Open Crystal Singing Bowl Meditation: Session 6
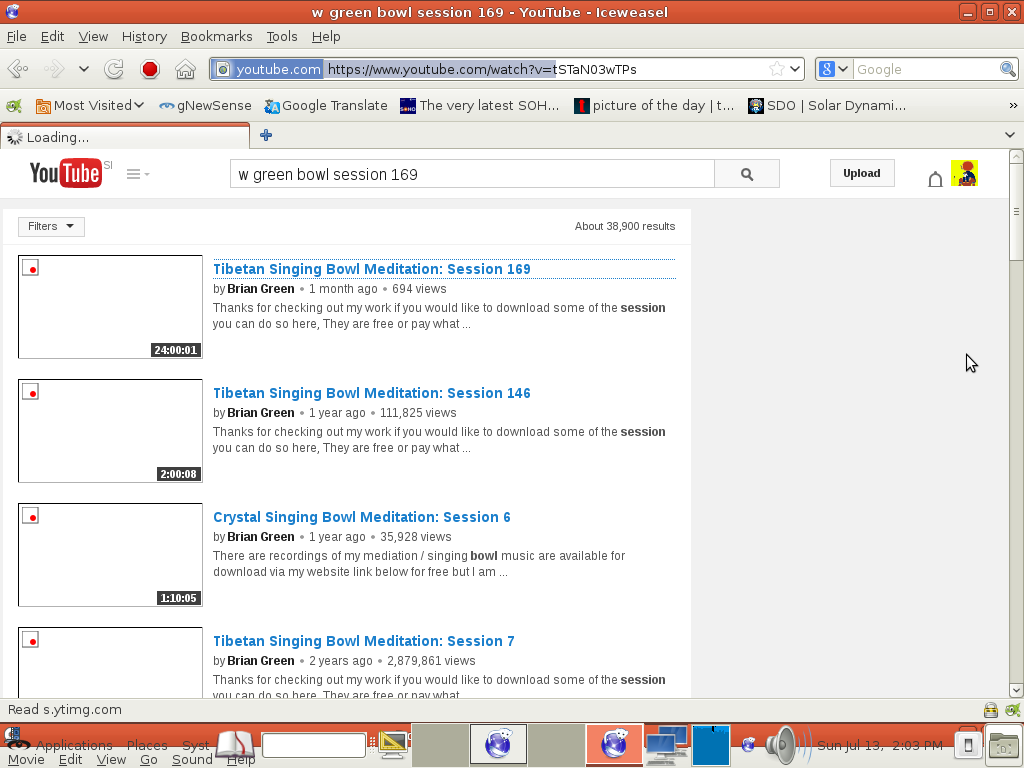The width and height of the screenshot is (1024, 768). [x=361, y=517]
